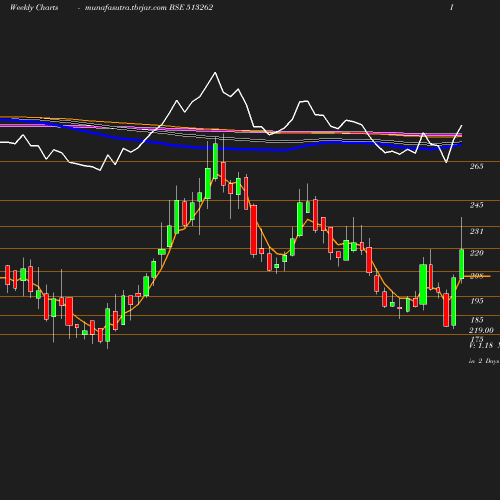Image resolution: width=500 pixels, height=500 pixels.
Task: Select the 265 price level label
Action: pyautogui.click(x=476, y=166)
